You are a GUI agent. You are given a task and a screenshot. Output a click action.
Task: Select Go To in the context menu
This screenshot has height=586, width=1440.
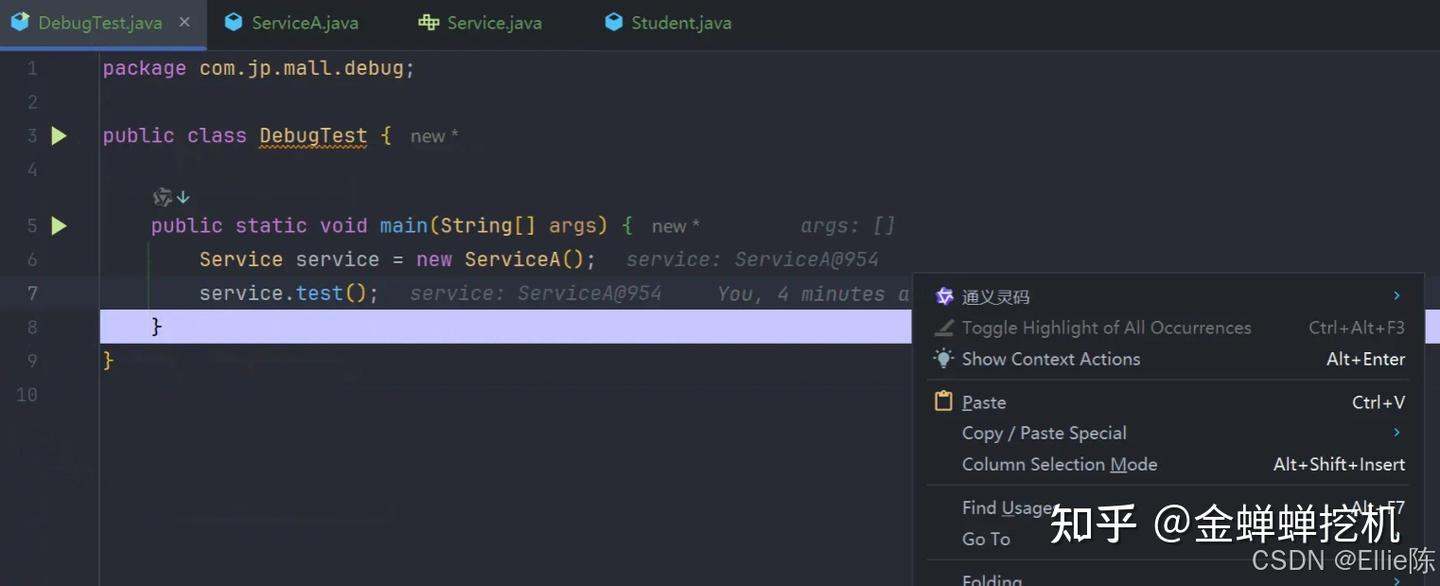click(x=985, y=539)
